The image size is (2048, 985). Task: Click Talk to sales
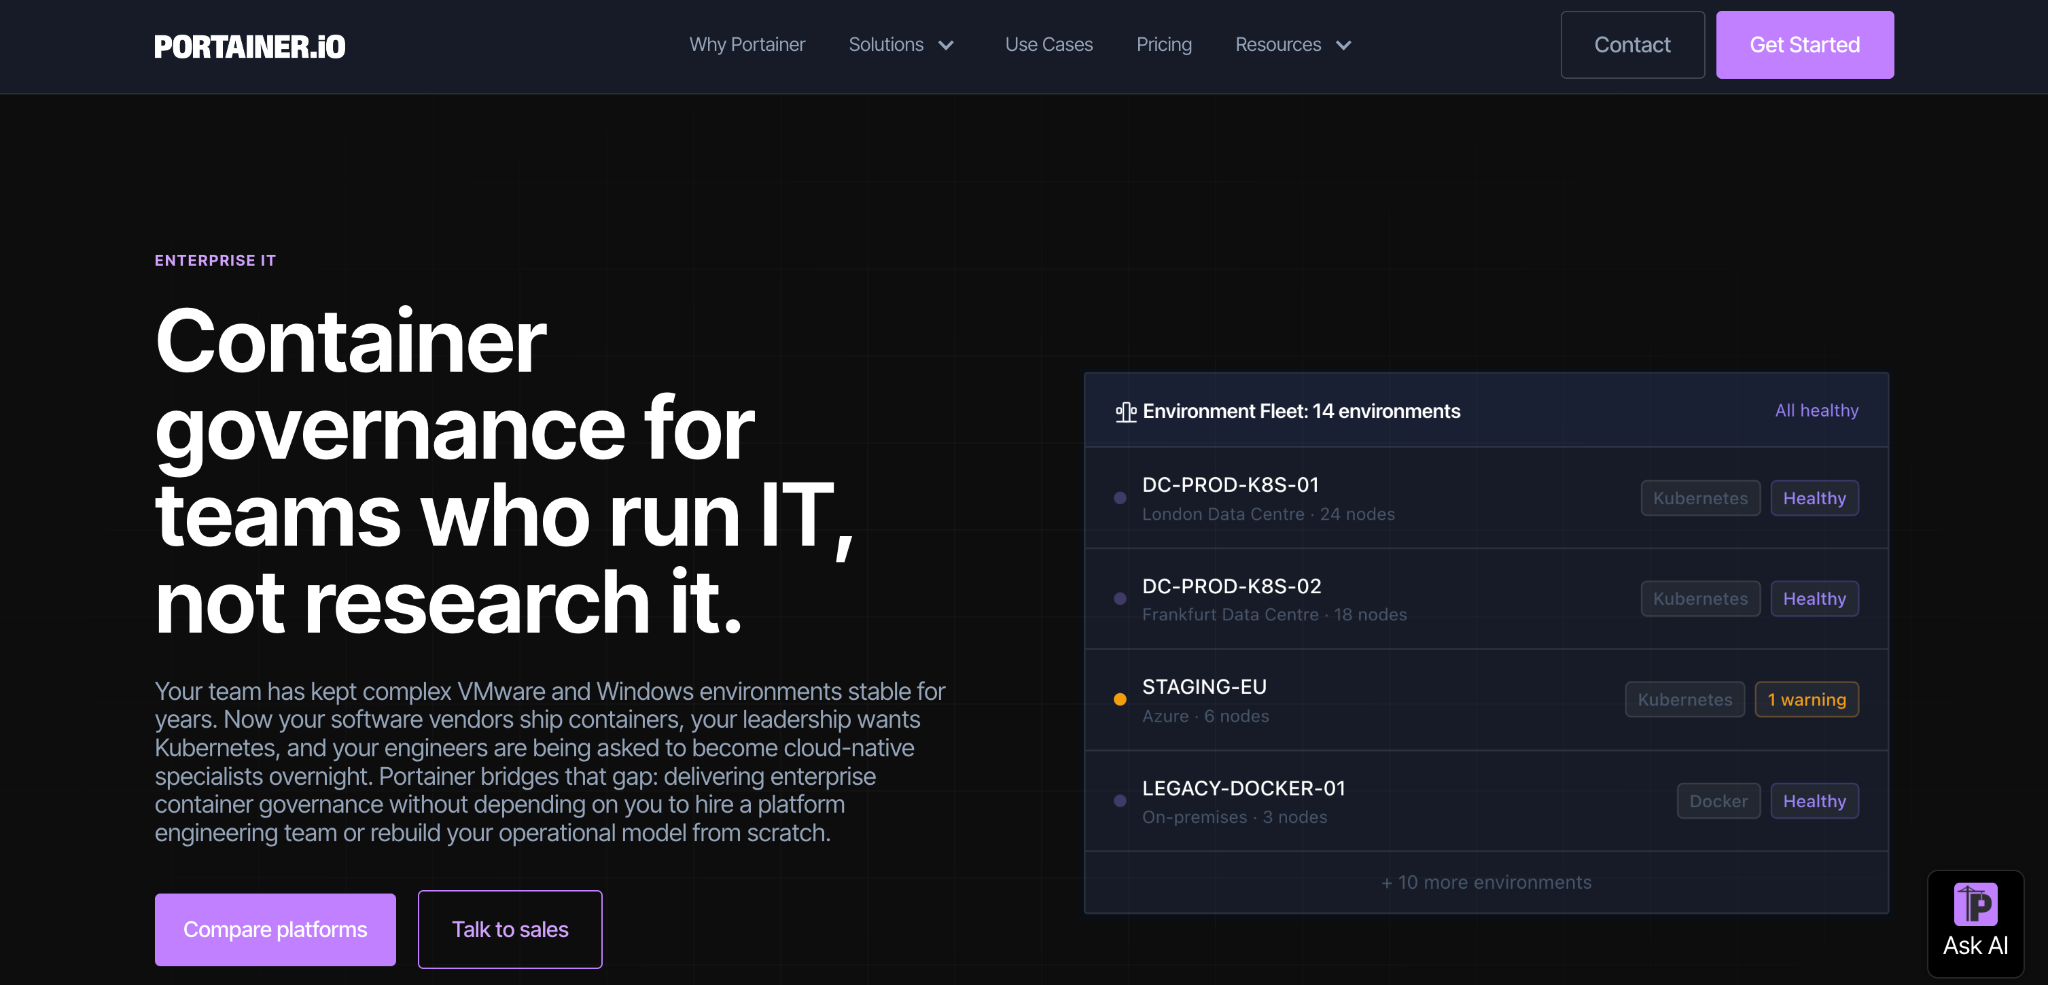[510, 930]
